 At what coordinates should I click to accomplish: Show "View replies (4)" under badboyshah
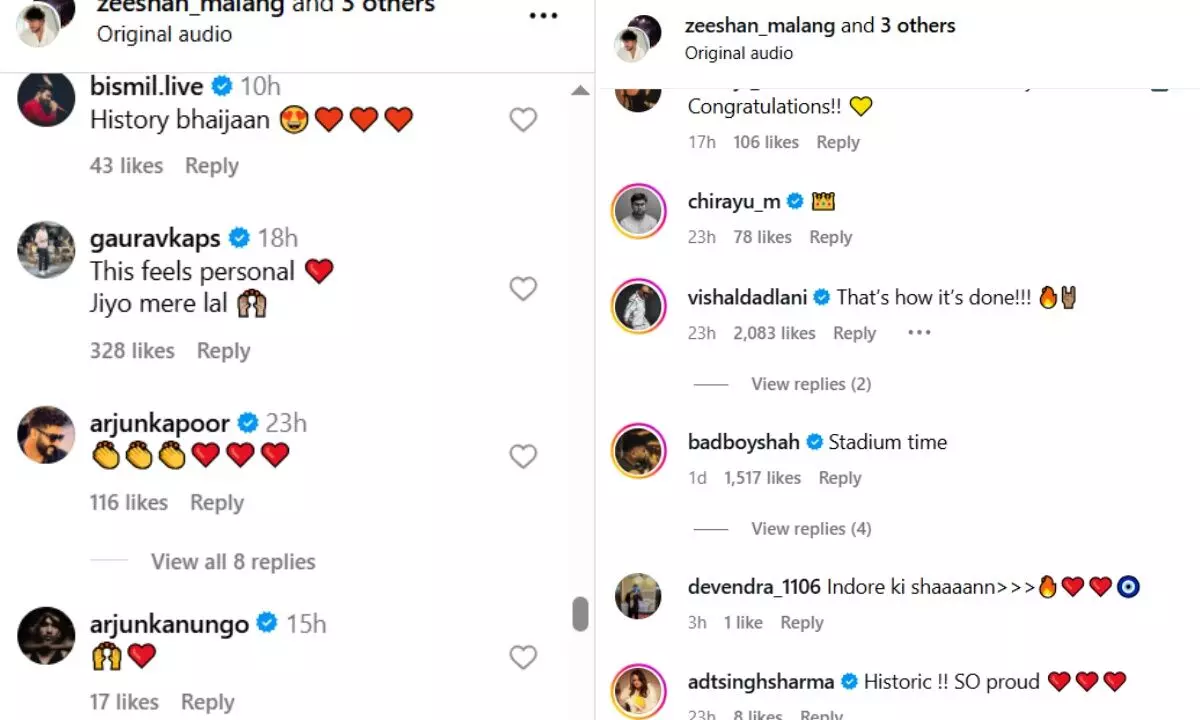[811, 528]
